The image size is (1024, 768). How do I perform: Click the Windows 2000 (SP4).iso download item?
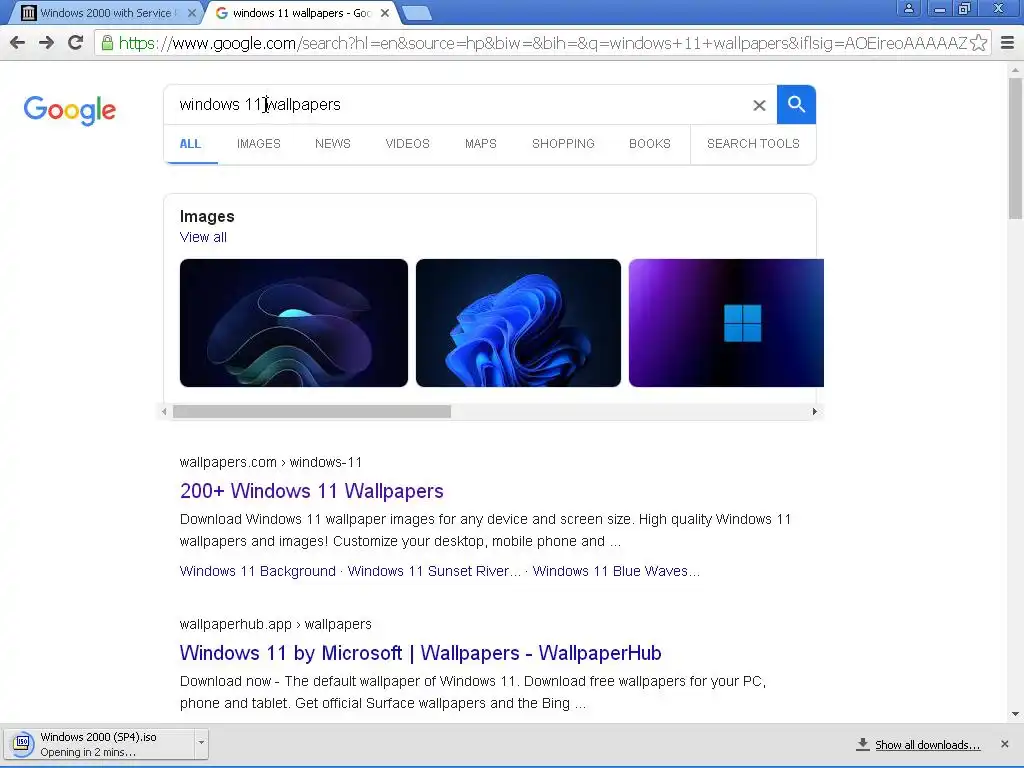click(x=98, y=744)
